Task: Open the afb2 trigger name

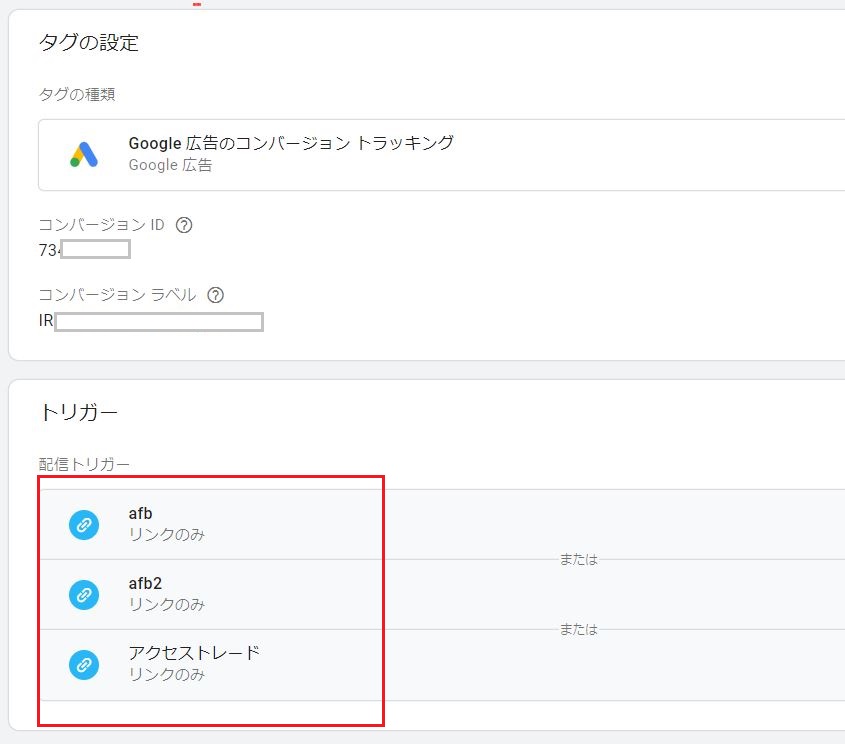Action: [x=145, y=584]
